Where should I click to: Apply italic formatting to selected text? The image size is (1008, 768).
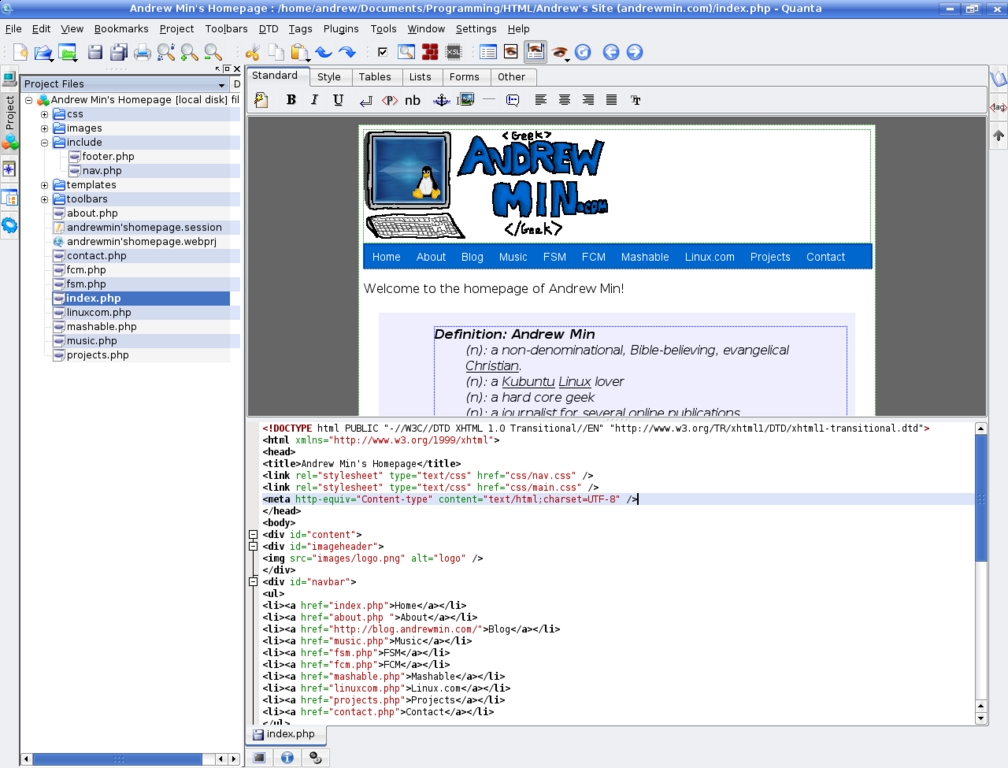[x=314, y=99]
